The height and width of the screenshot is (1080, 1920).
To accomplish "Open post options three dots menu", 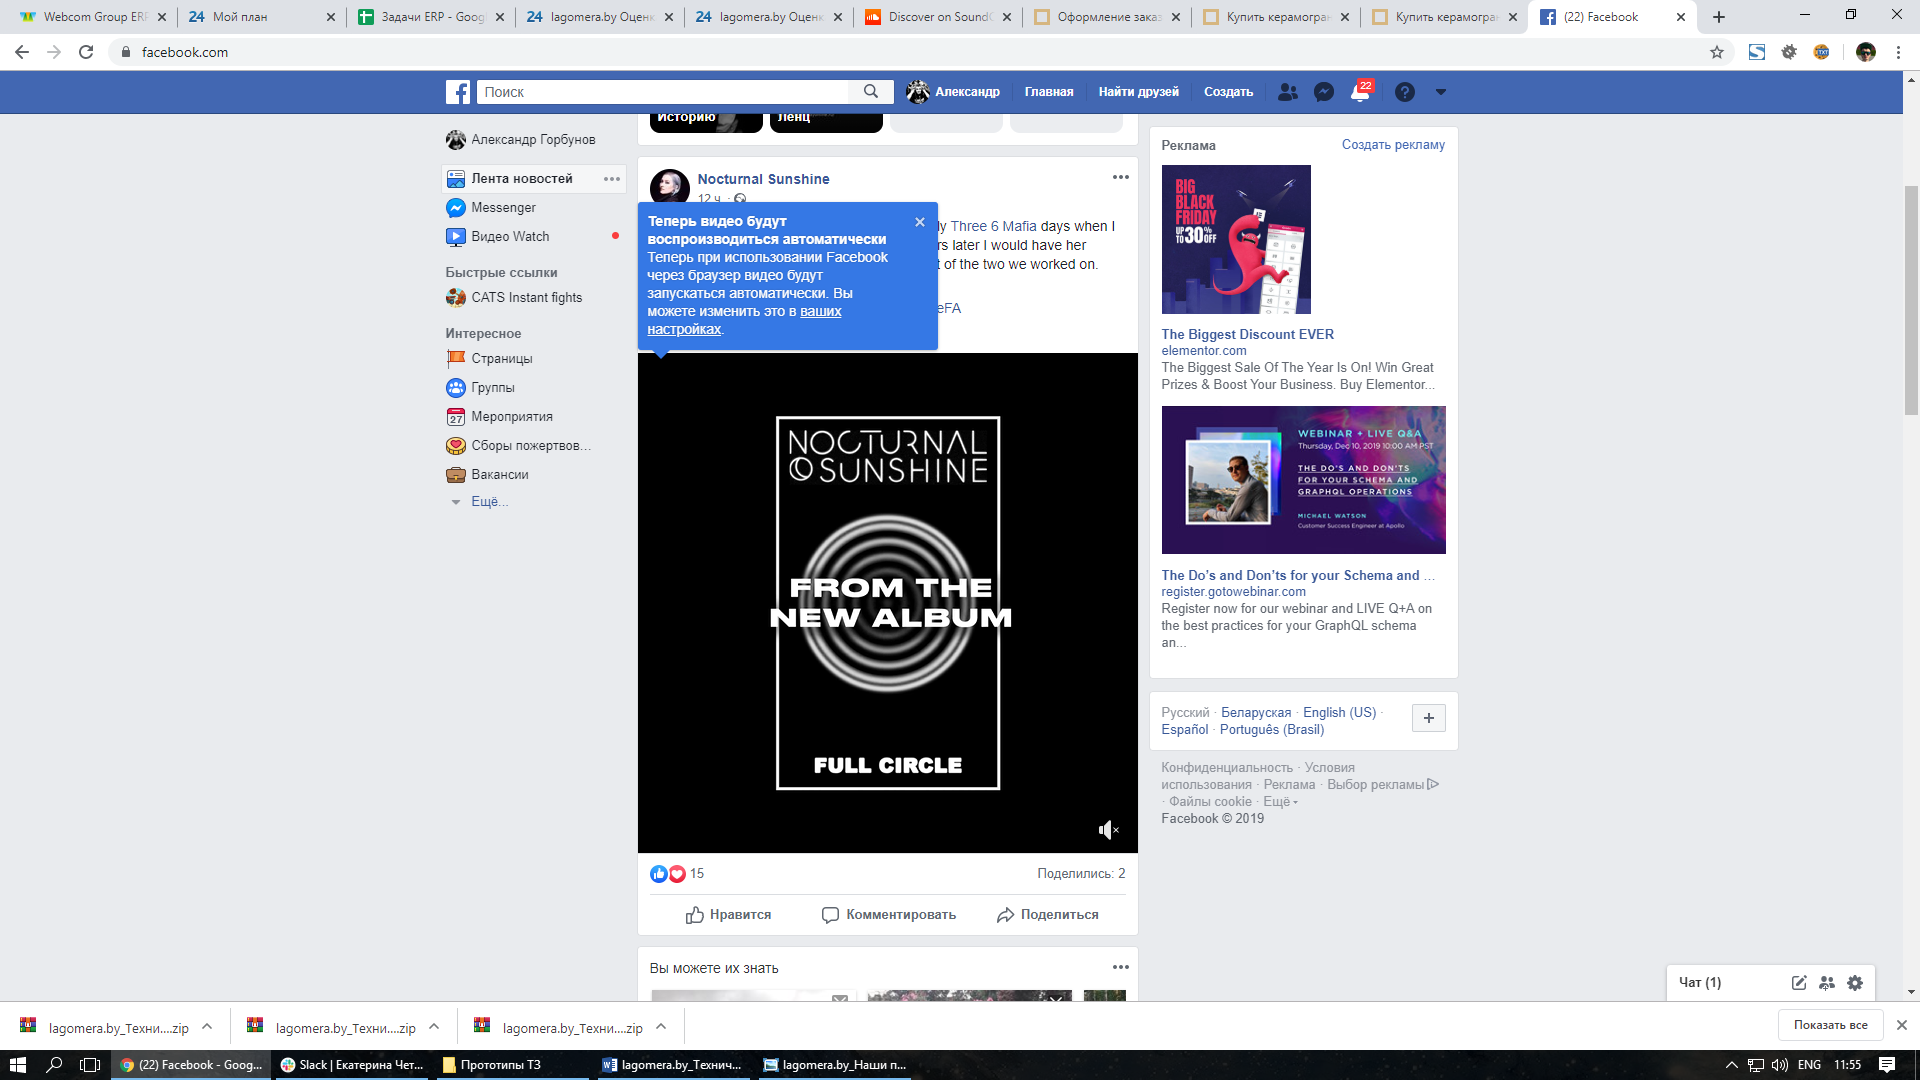I will (1120, 178).
